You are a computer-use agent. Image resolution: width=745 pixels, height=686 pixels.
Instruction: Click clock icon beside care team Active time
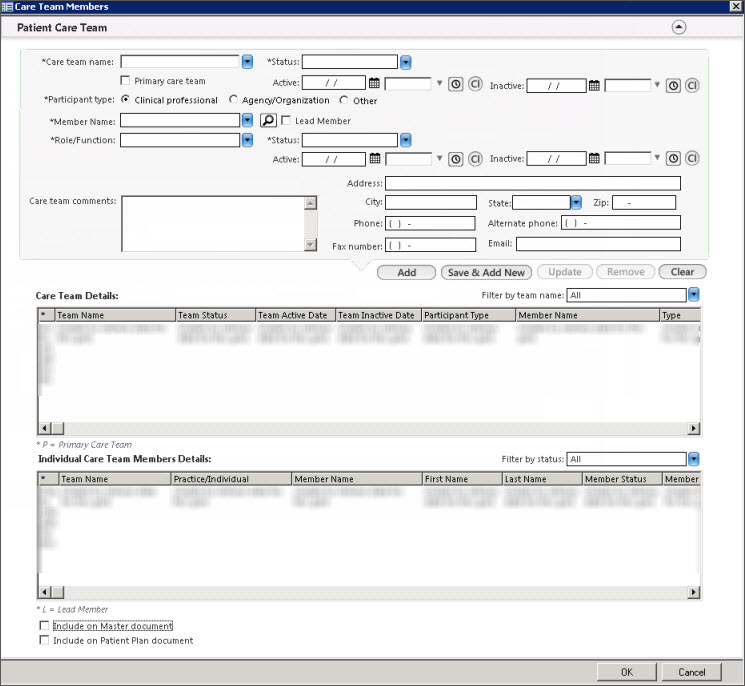click(455, 85)
